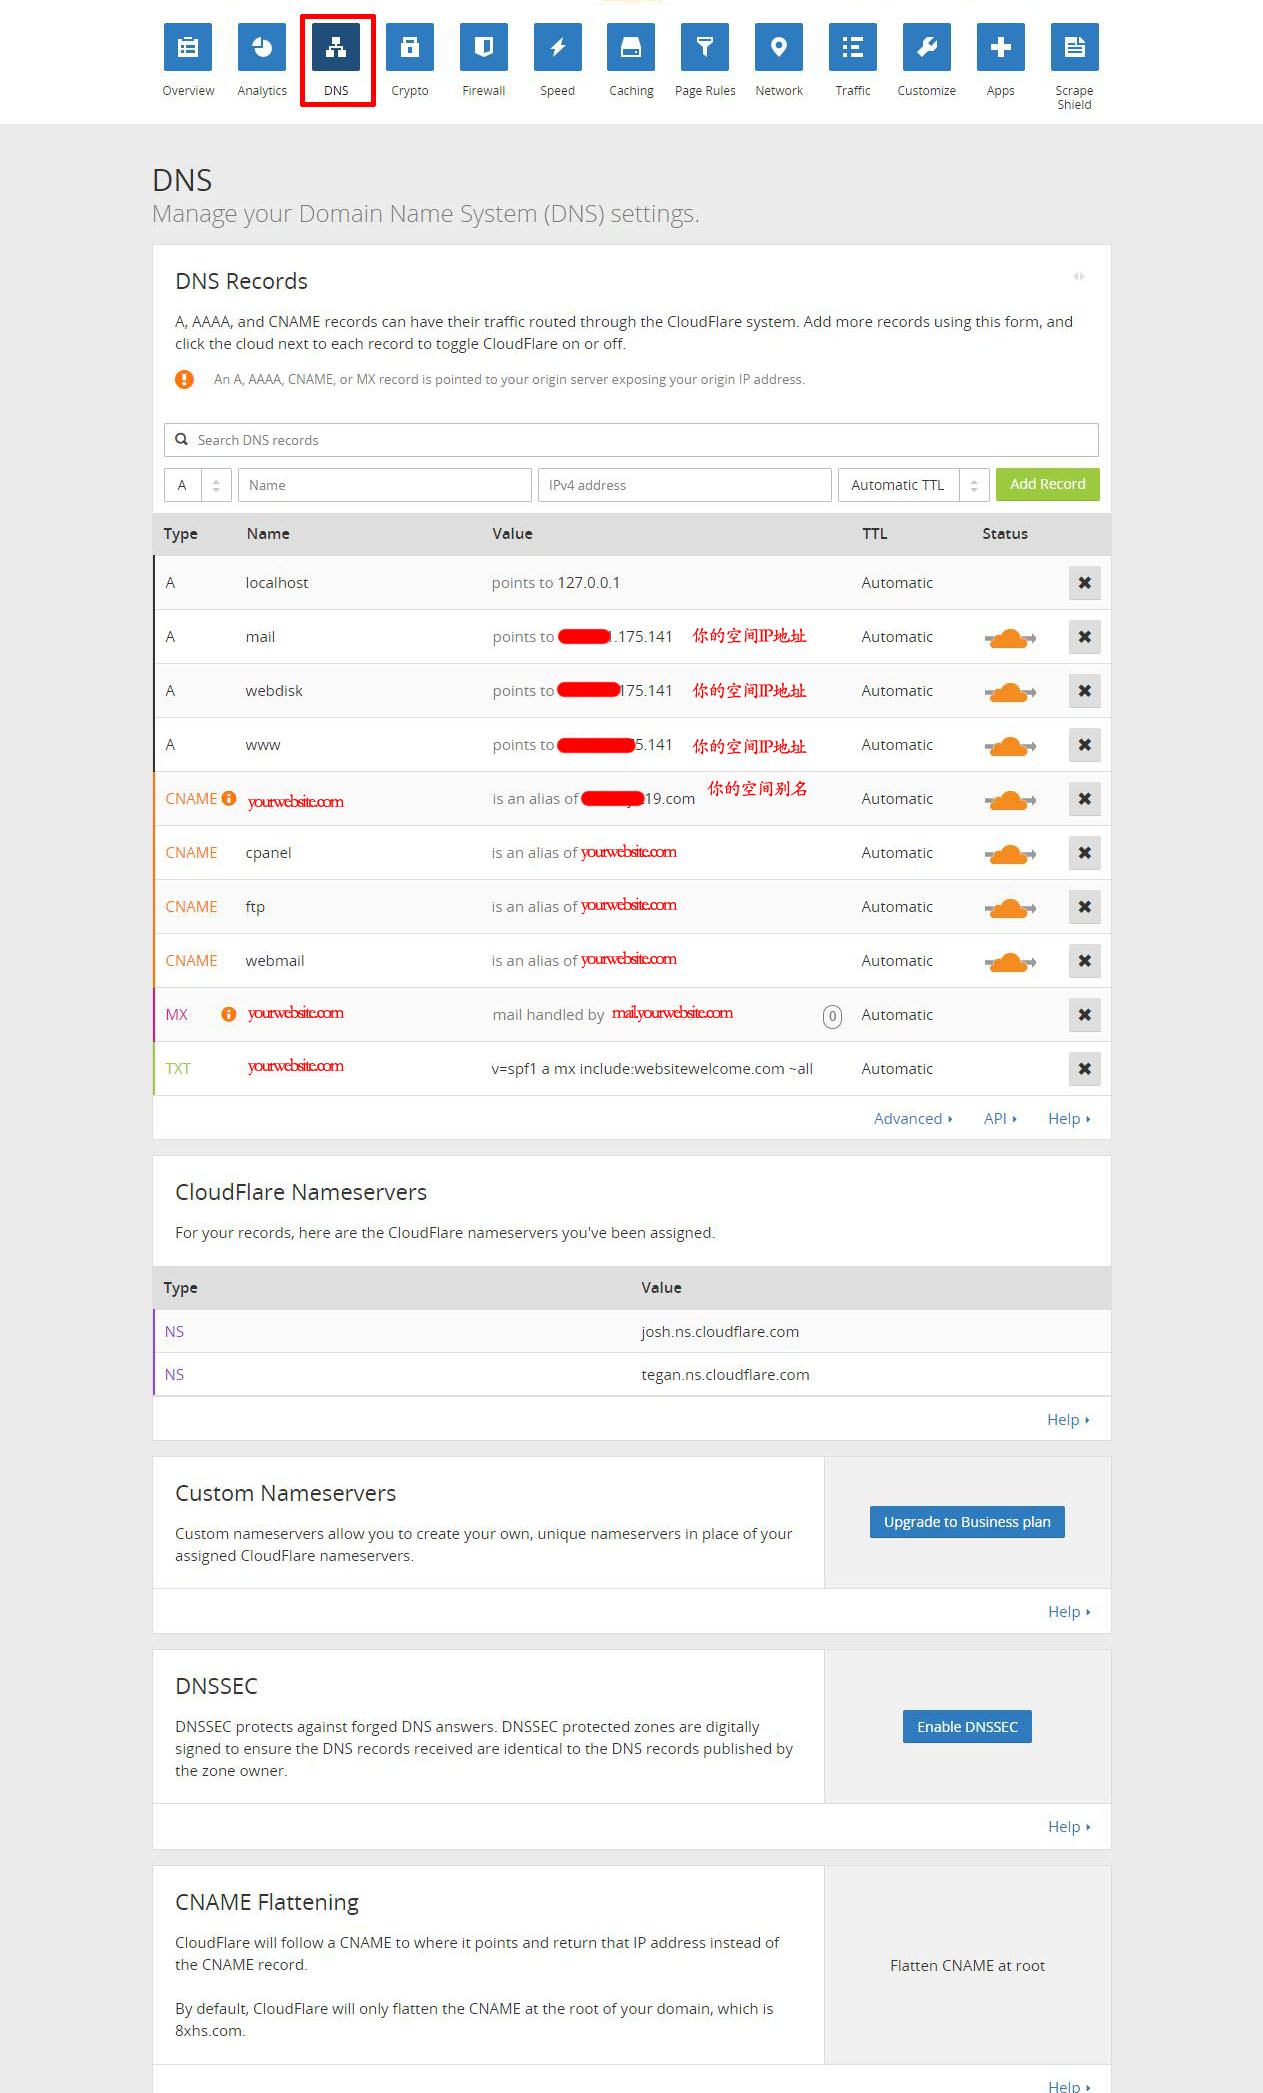
Task: Click Automatic TTL of localhost record
Action: point(897,583)
